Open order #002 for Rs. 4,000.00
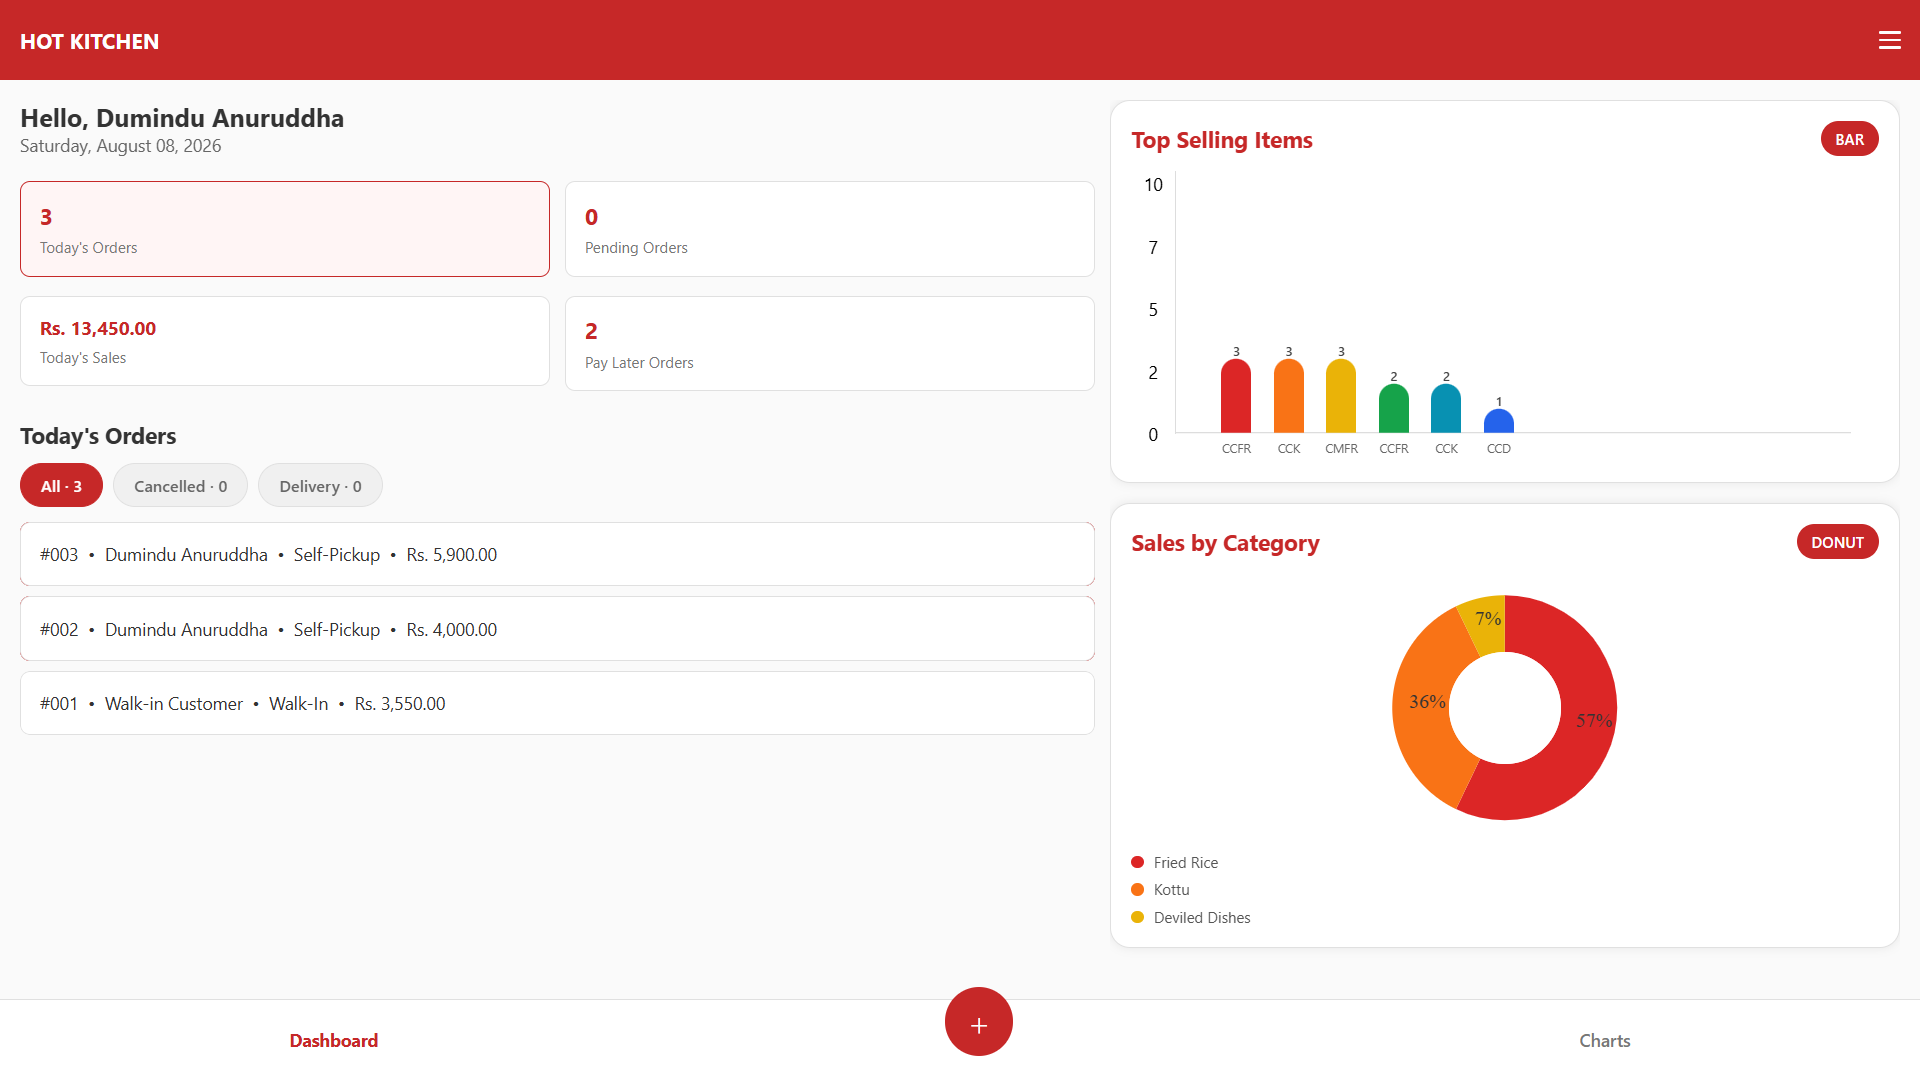This screenshot has width=1920, height=1080. (557, 629)
